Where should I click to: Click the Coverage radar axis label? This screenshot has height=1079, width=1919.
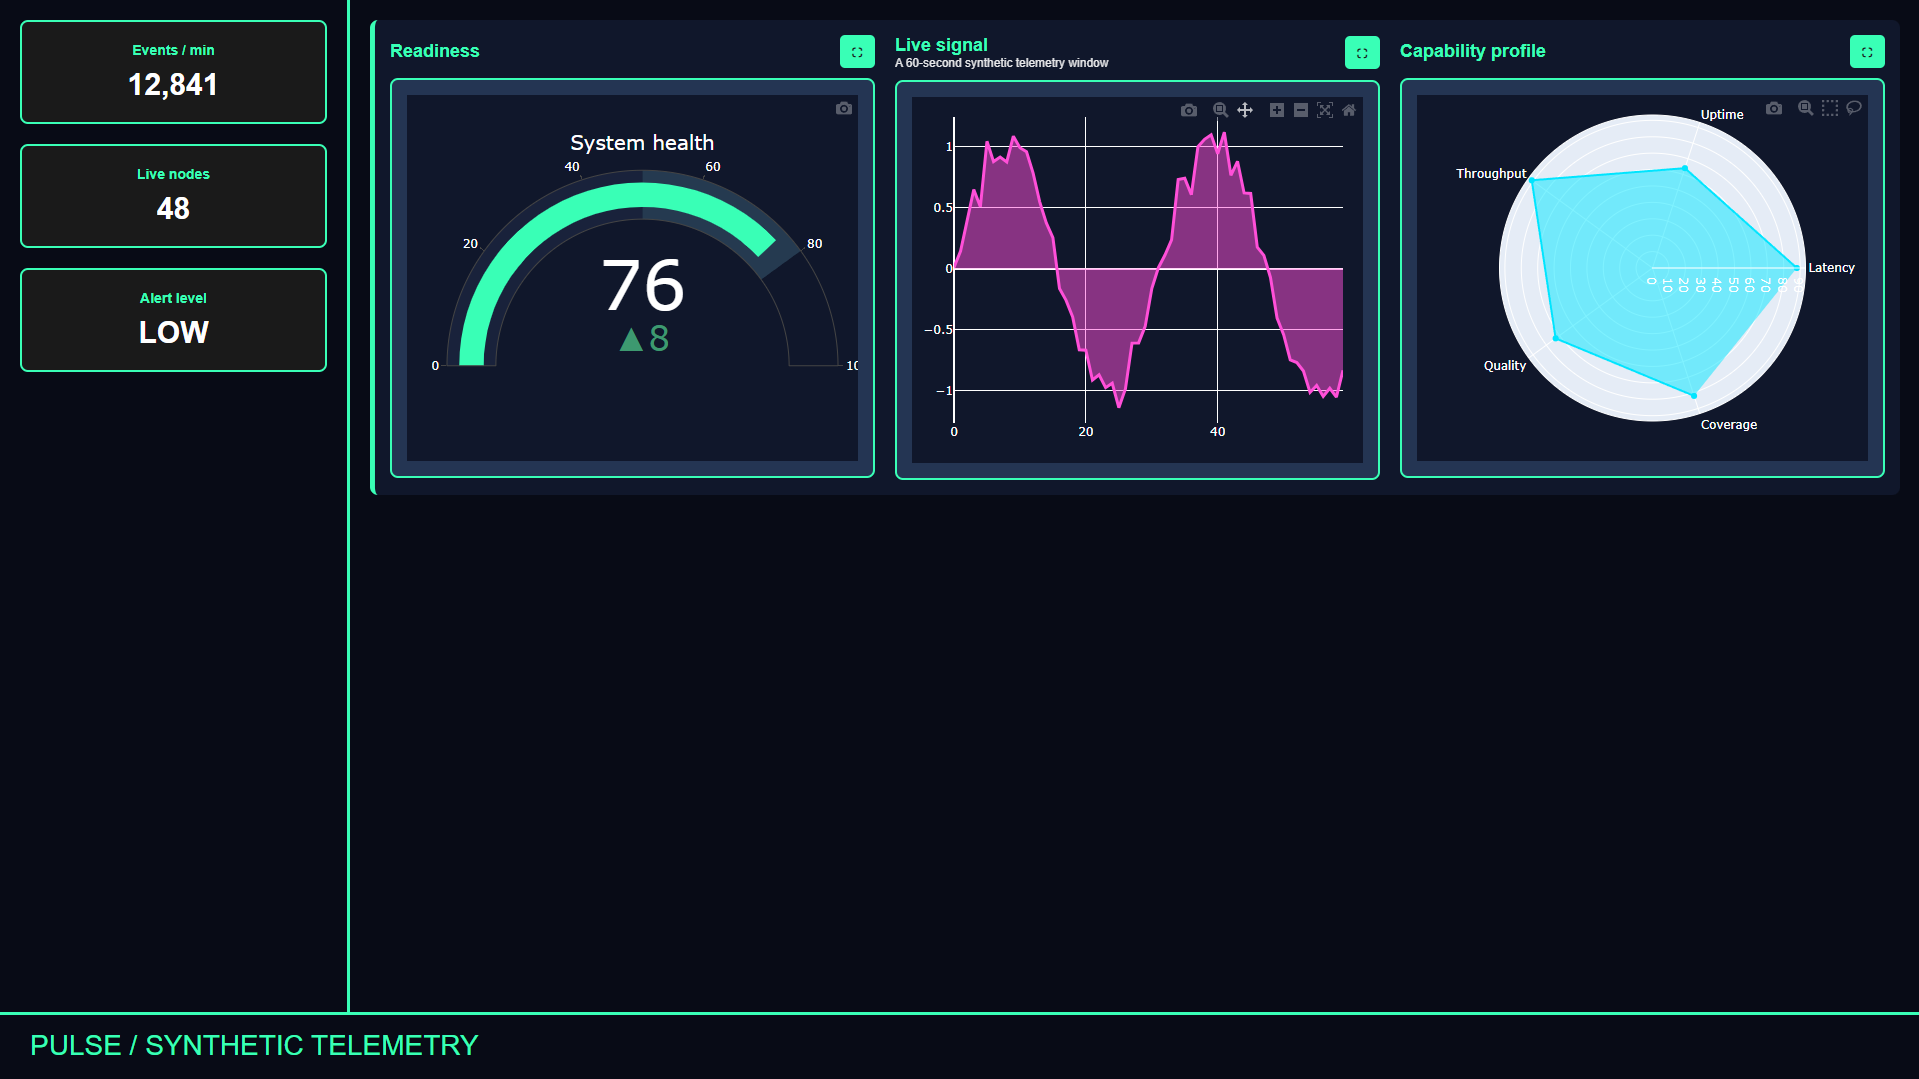[x=1729, y=425]
